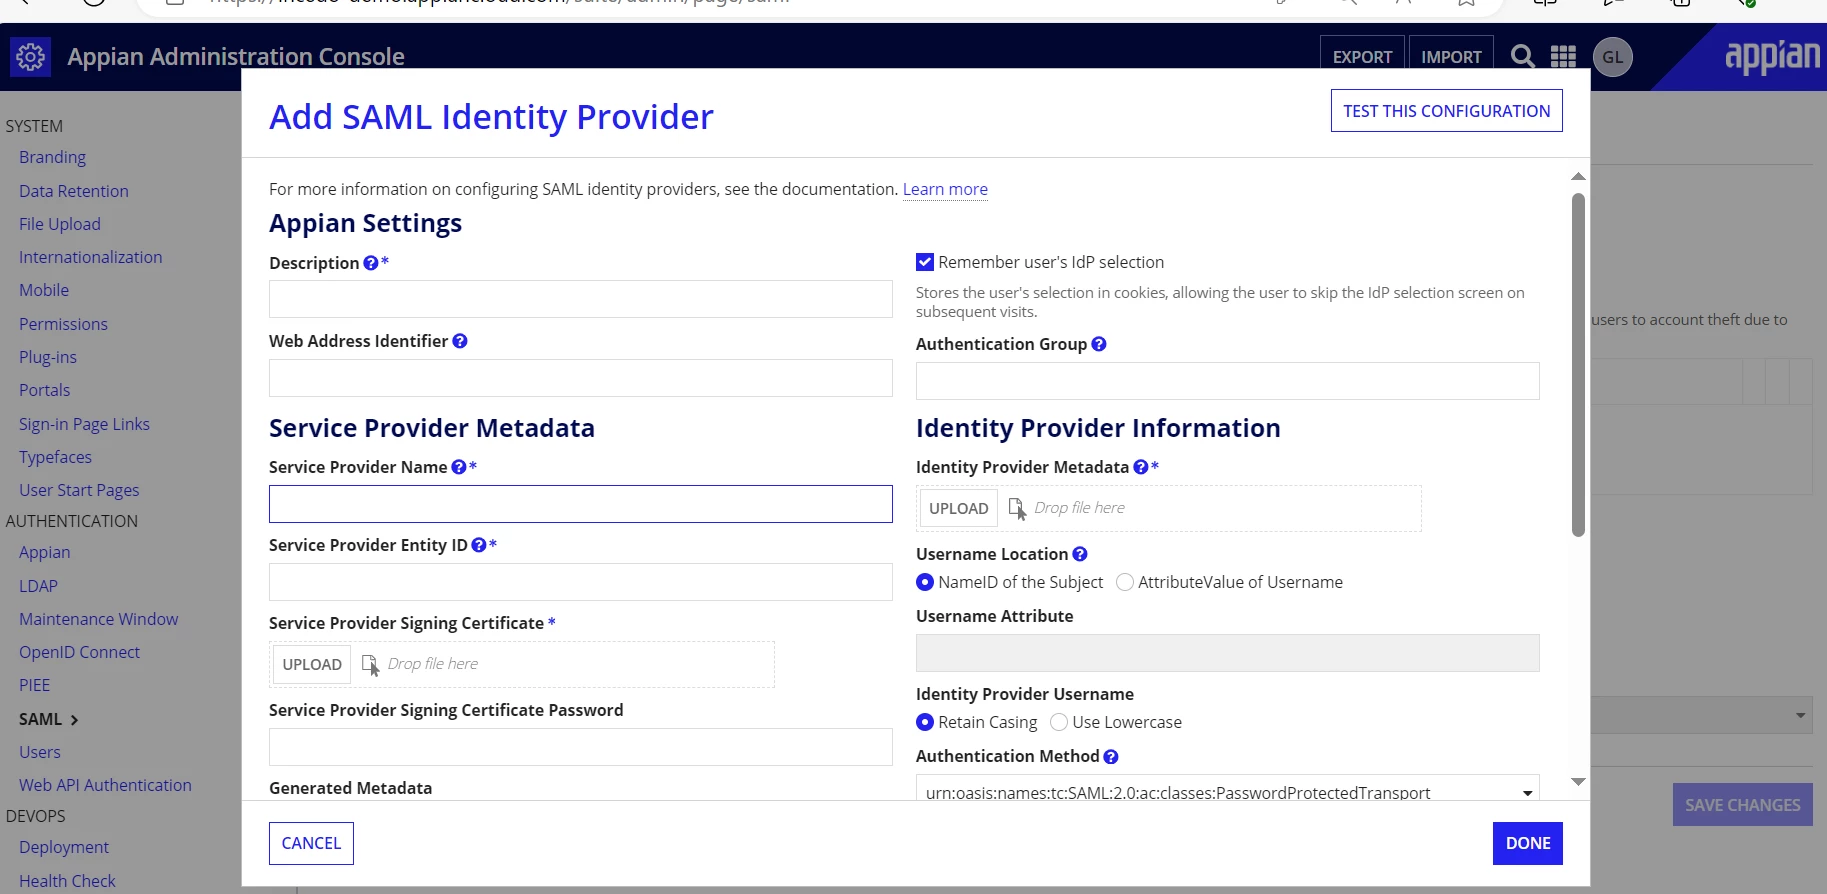Click scrollbar down arrow in dialog
Image resolution: width=1827 pixels, height=894 pixels.
[x=1578, y=782]
